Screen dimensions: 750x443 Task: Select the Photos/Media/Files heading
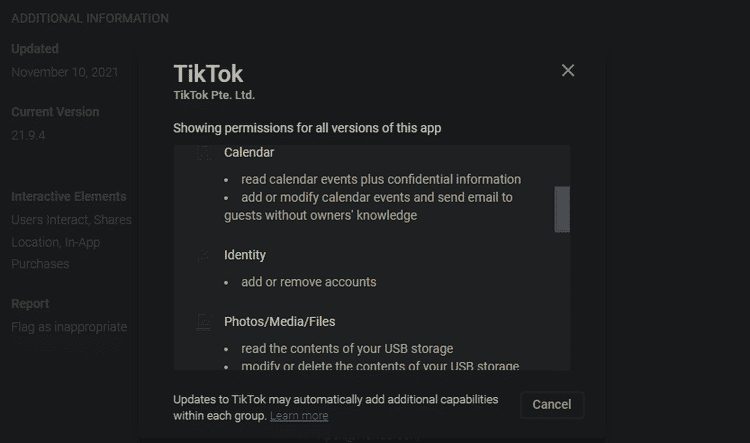[279, 321]
